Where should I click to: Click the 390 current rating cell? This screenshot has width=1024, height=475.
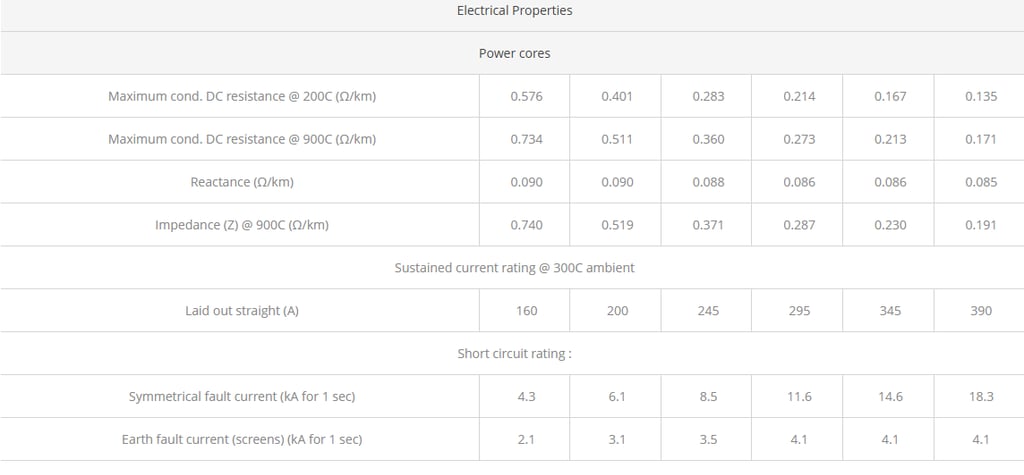(x=982, y=311)
